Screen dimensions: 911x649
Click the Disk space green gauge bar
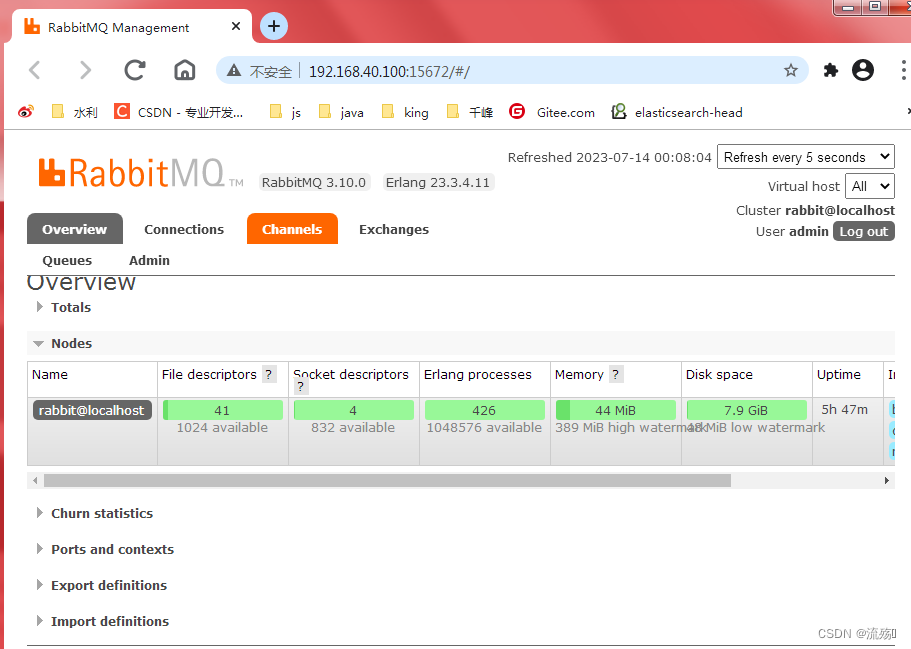pyautogui.click(x=747, y=409)
